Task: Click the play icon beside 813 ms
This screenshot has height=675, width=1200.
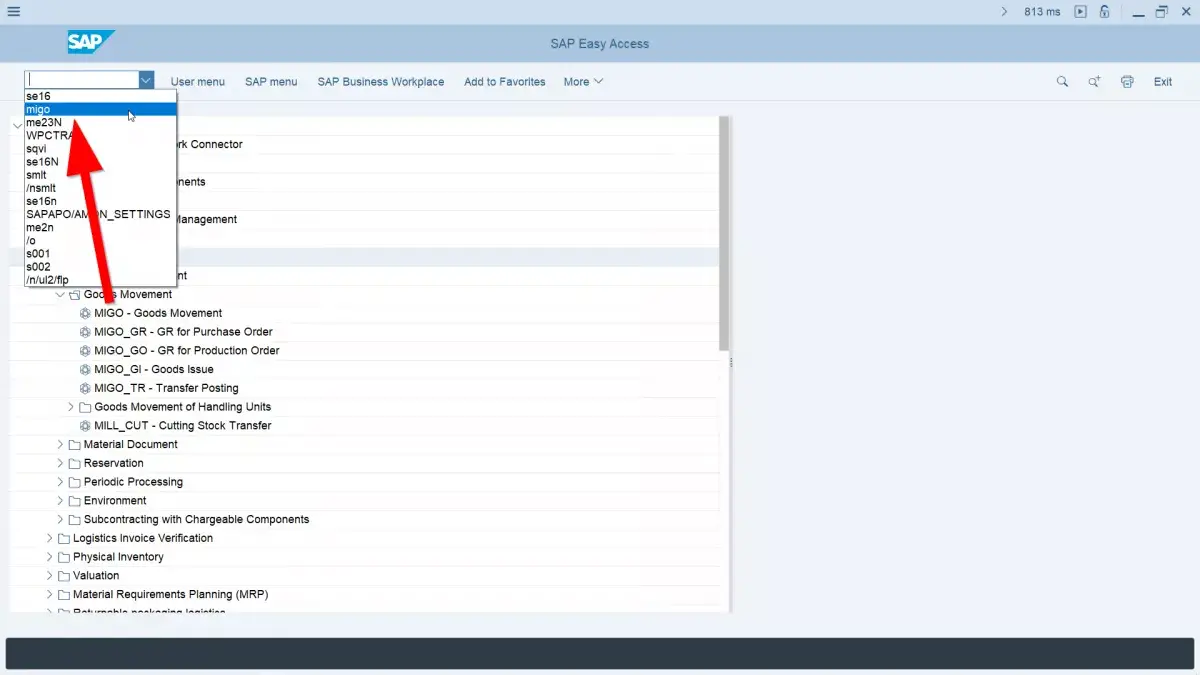Action: point(1080,12)
